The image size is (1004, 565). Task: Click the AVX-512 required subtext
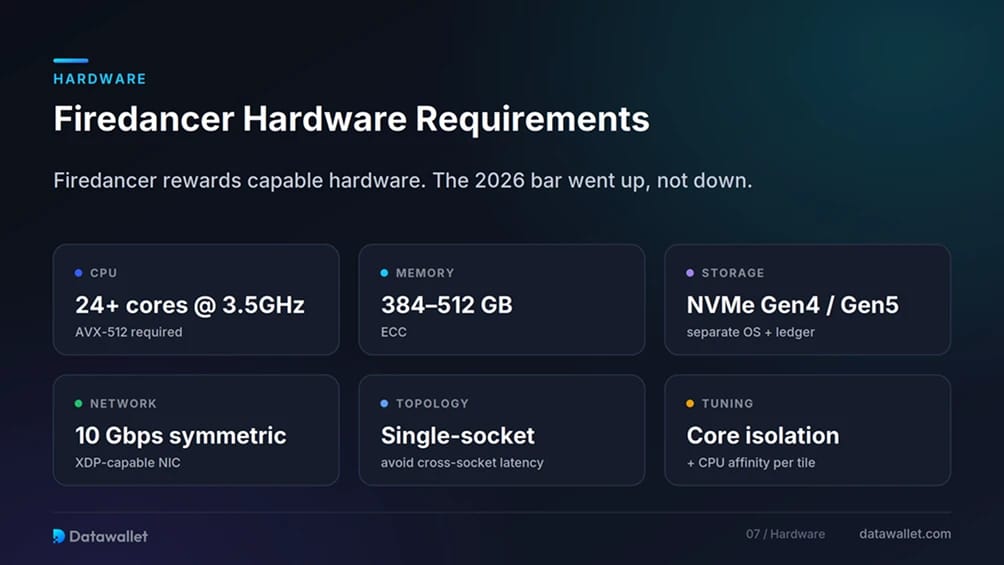[x=129, y=332]
